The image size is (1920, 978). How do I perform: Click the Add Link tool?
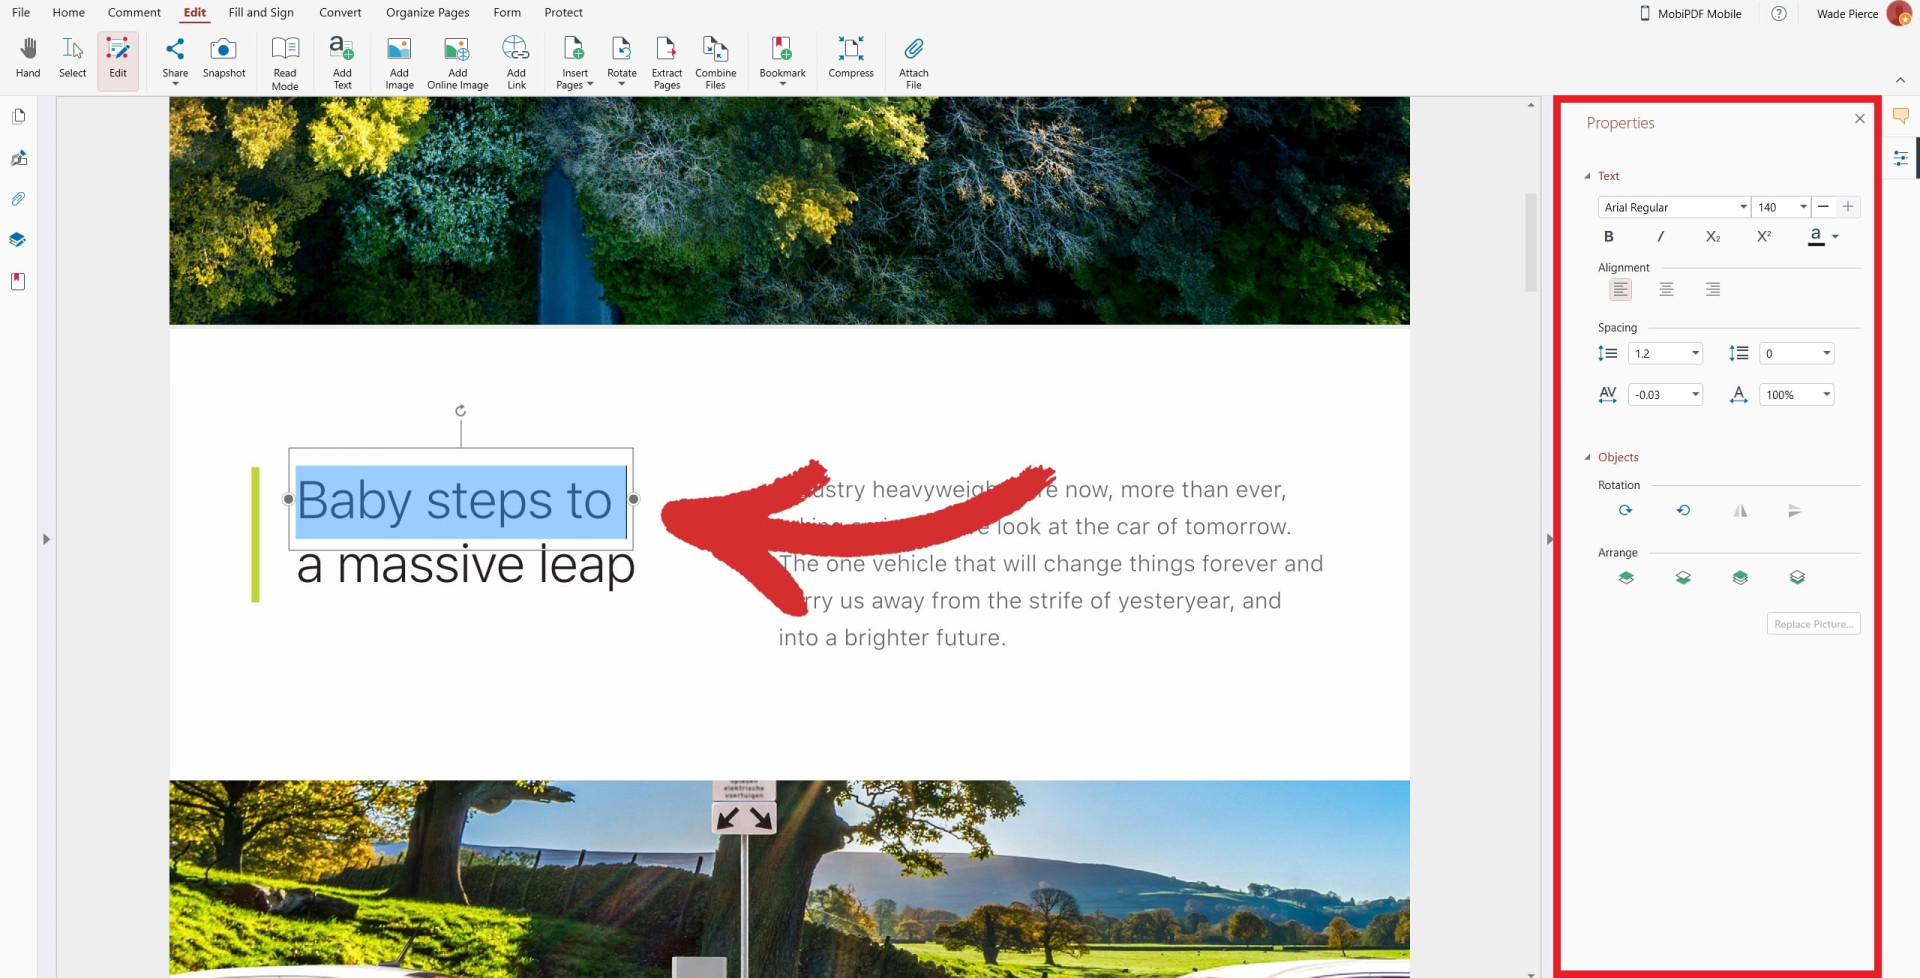pyautogui.click(x=515, y=58)
